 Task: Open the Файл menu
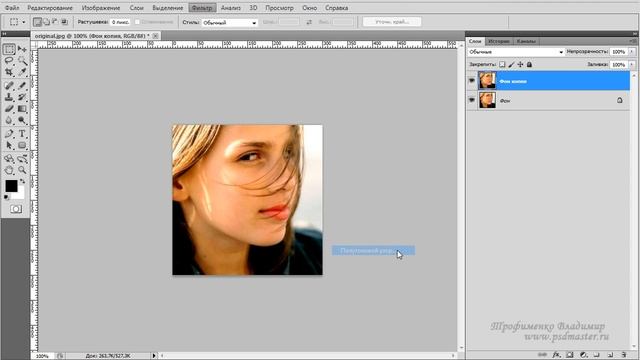12,8
